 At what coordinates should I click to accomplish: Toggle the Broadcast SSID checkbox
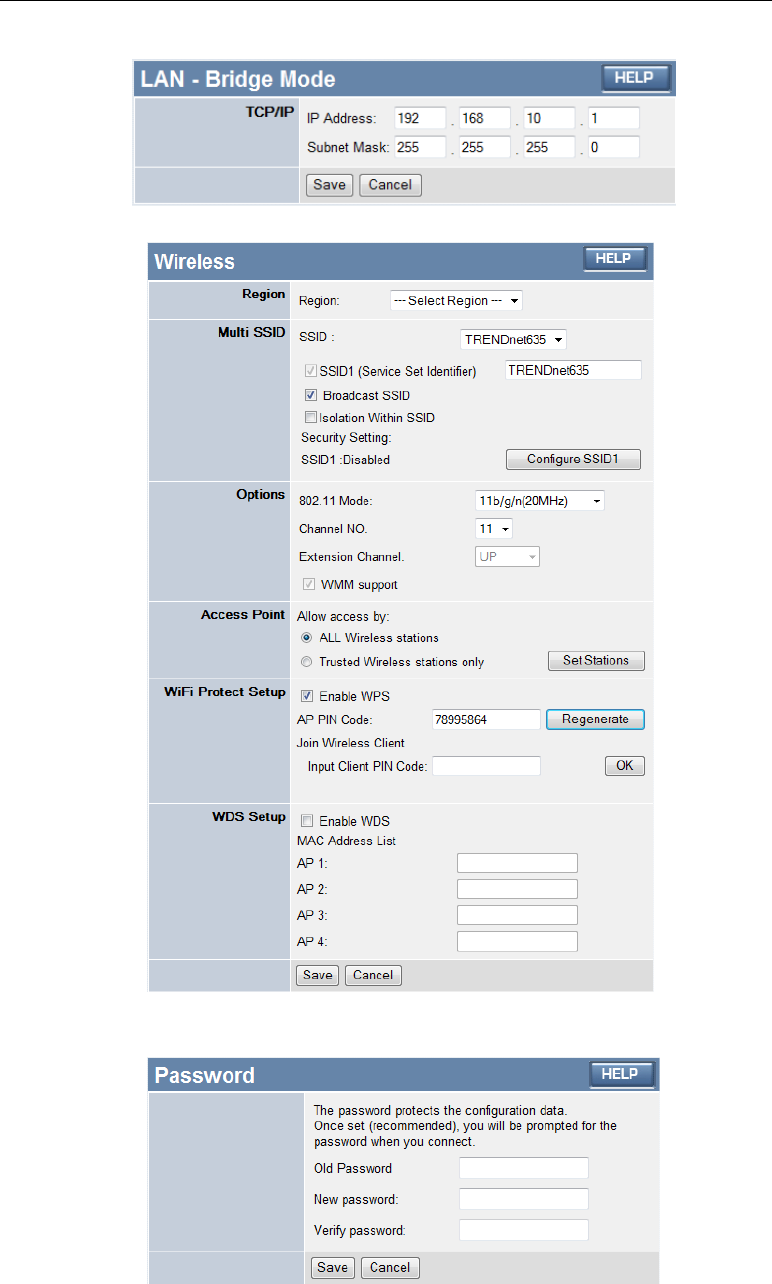coord(311,395)
